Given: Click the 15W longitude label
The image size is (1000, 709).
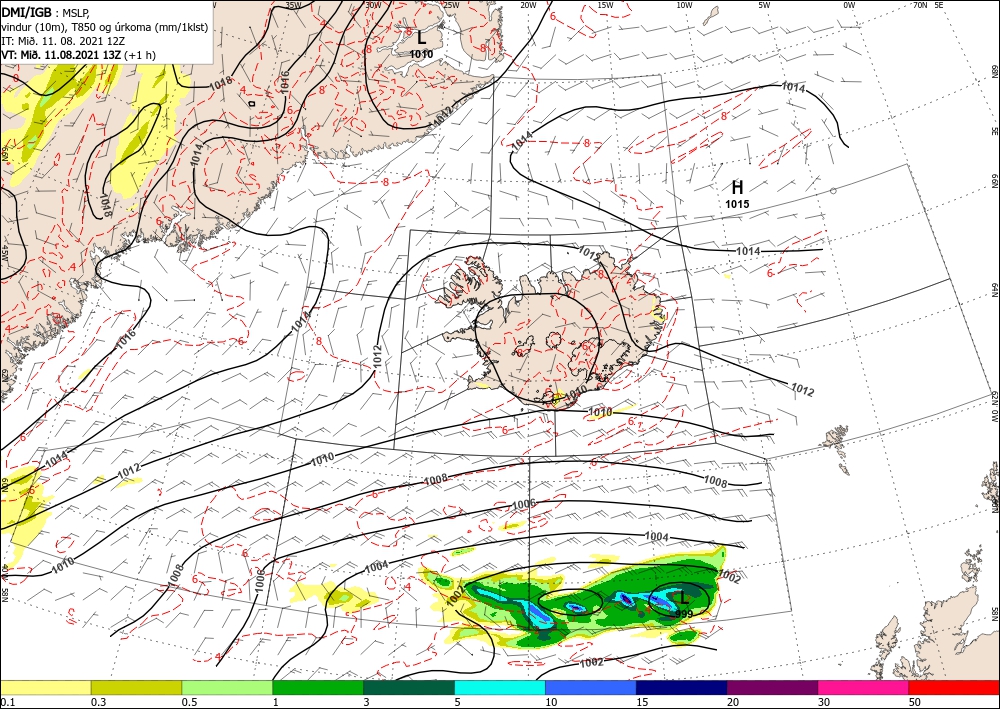Looking at the screenshot, I should coord(605,4).
